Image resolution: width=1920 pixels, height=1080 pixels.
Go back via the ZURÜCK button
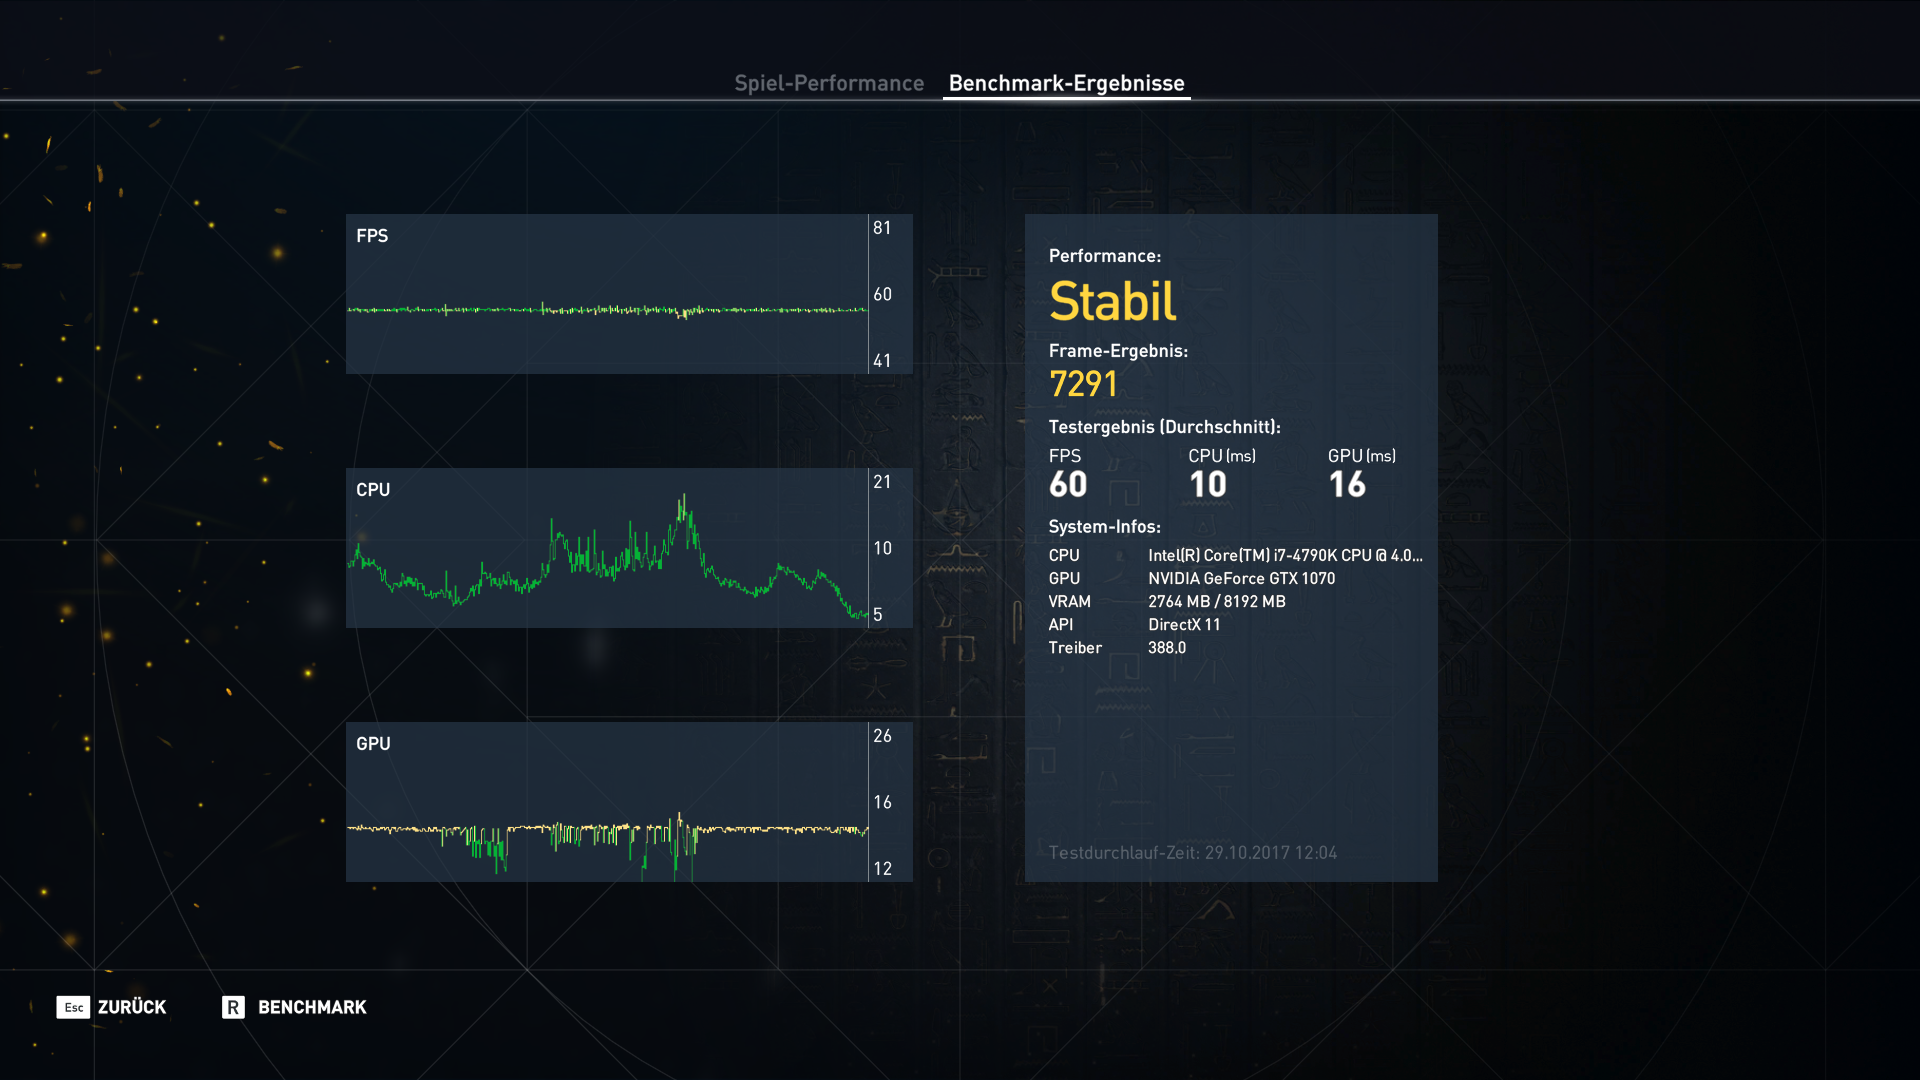pyautogui.click(x=131, y=1007)
